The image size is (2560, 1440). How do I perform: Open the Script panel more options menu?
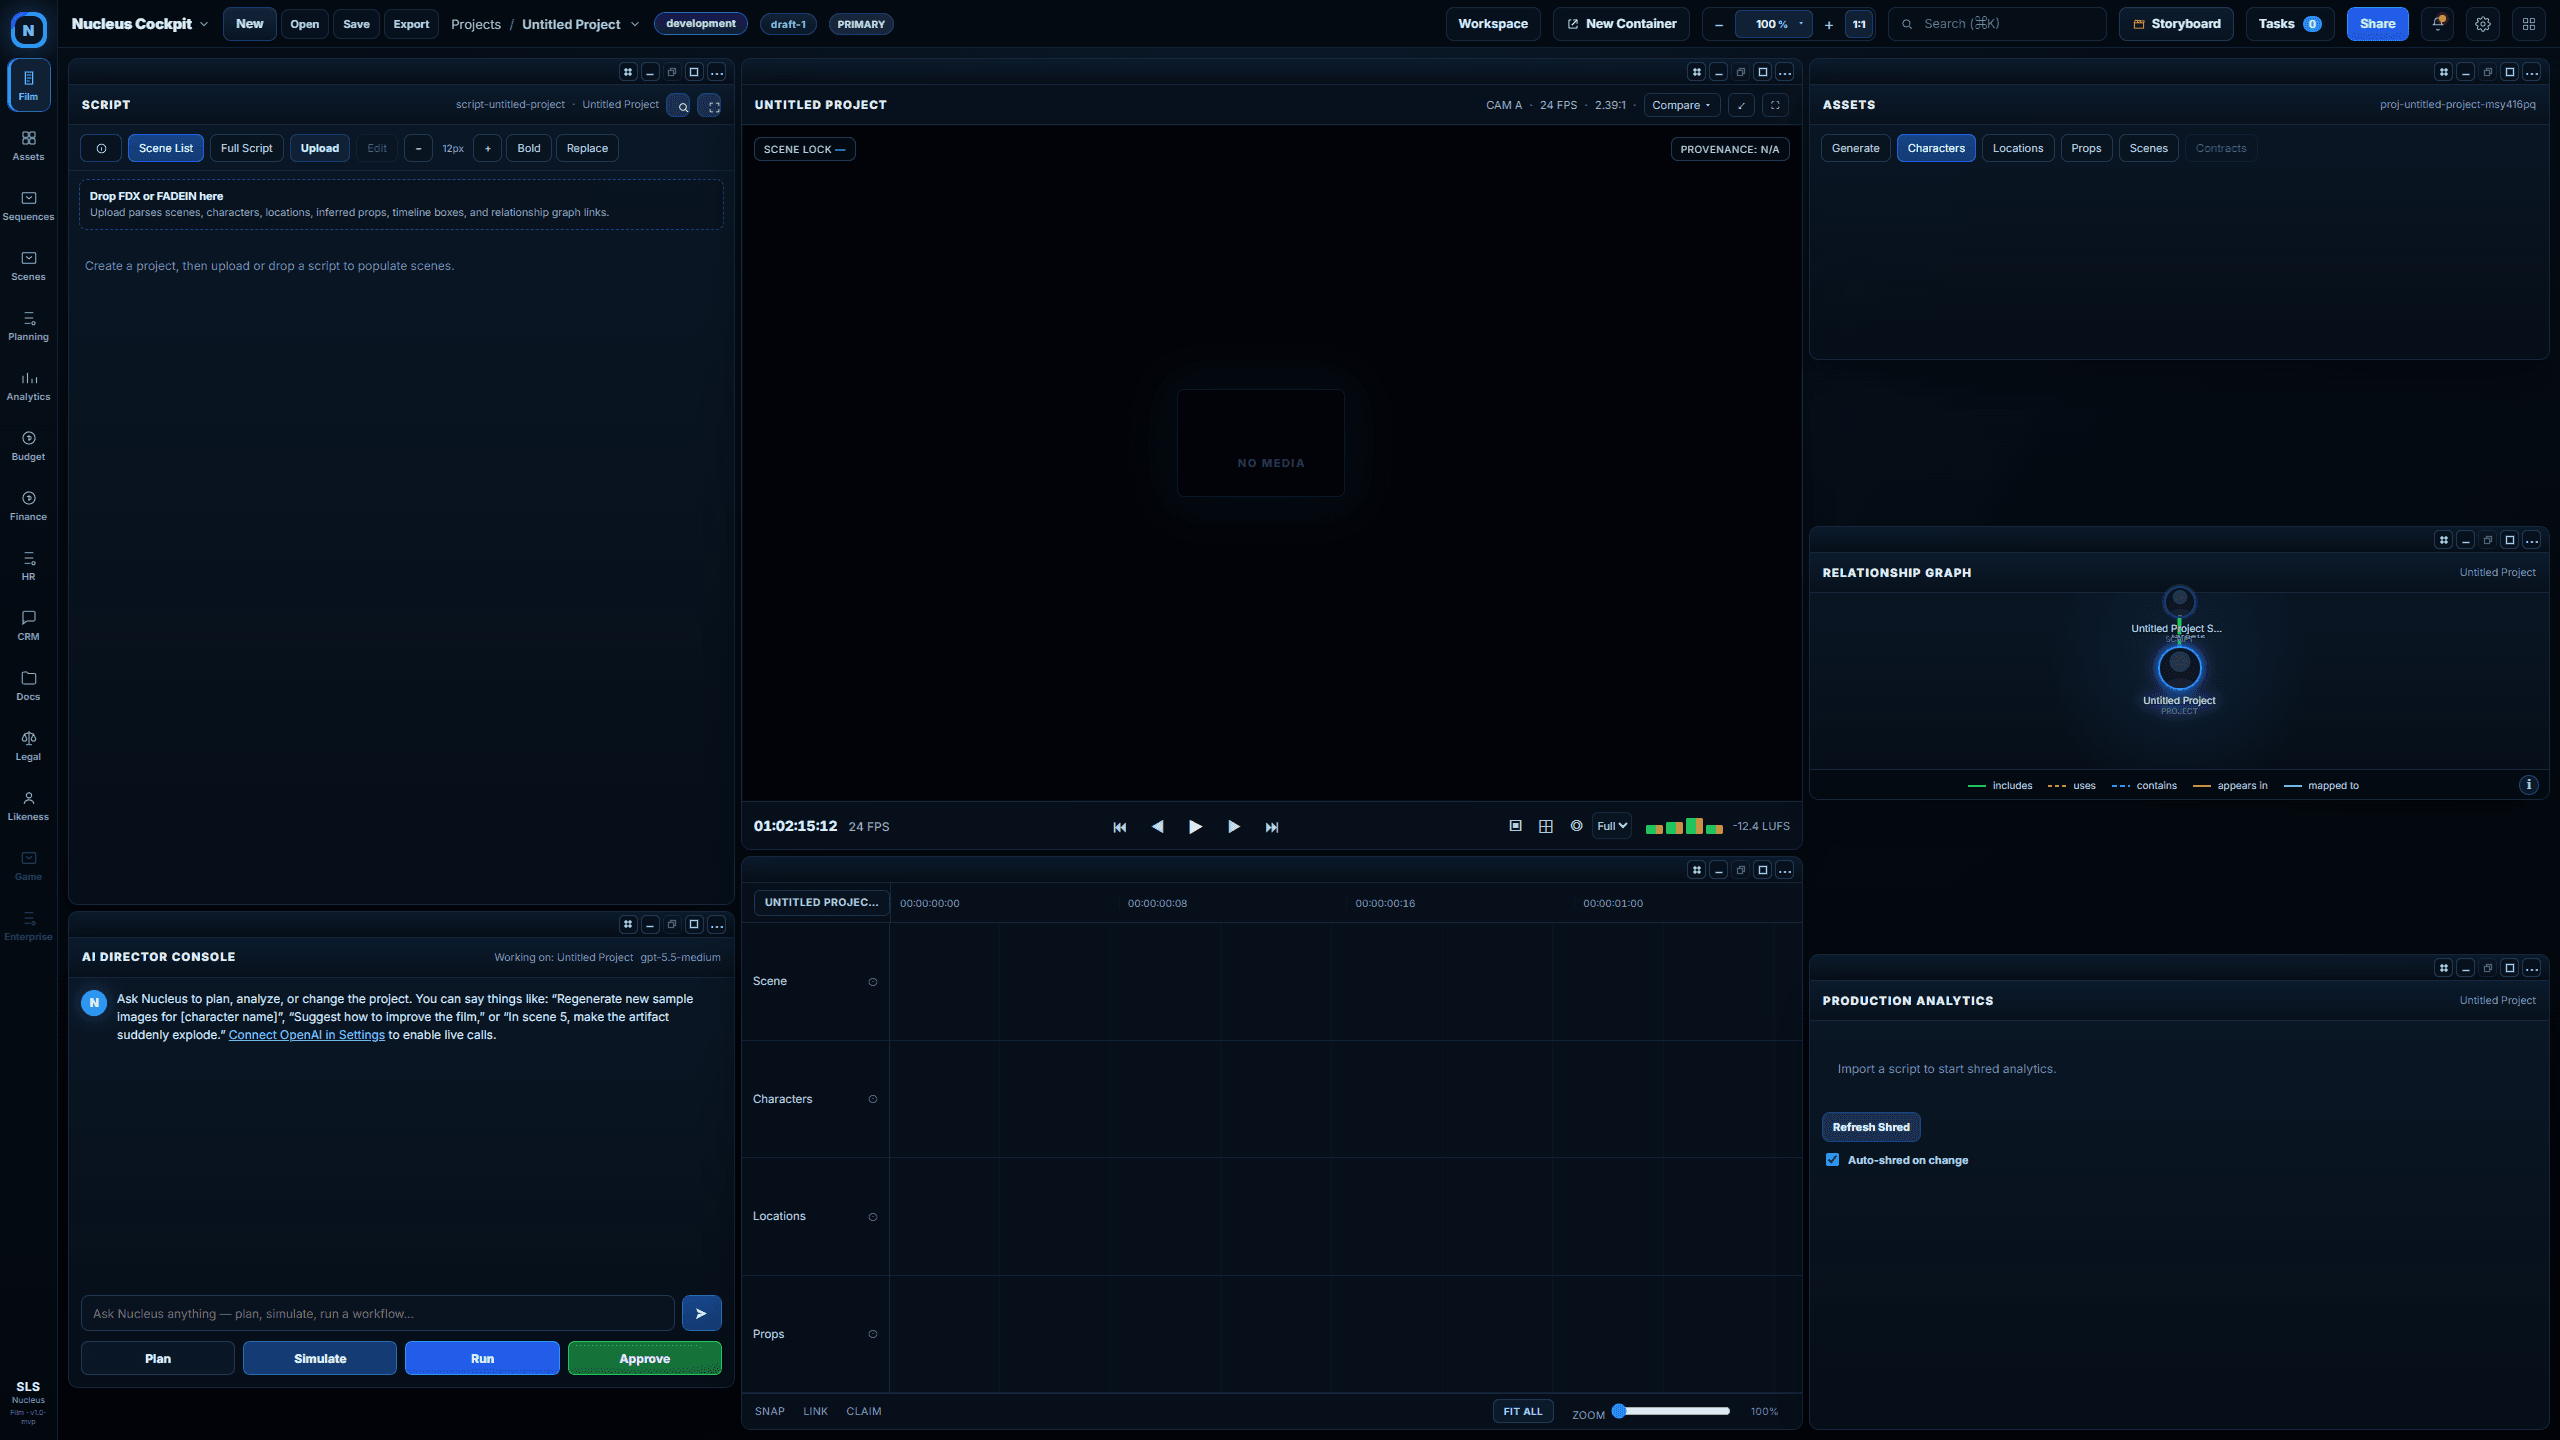pos(717,72)
